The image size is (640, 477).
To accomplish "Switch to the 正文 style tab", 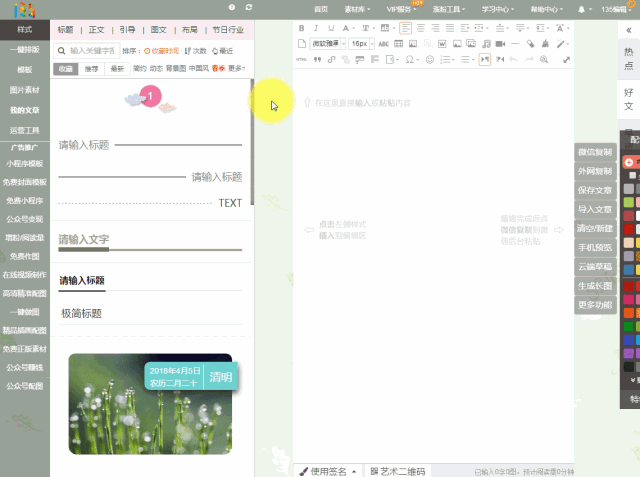I will tap(96, 30).
